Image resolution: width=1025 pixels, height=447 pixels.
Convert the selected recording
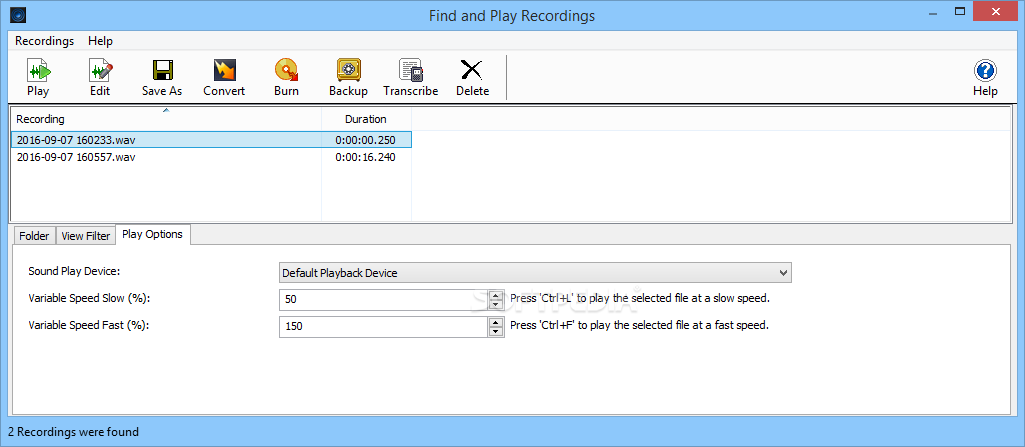click(224, 77)
